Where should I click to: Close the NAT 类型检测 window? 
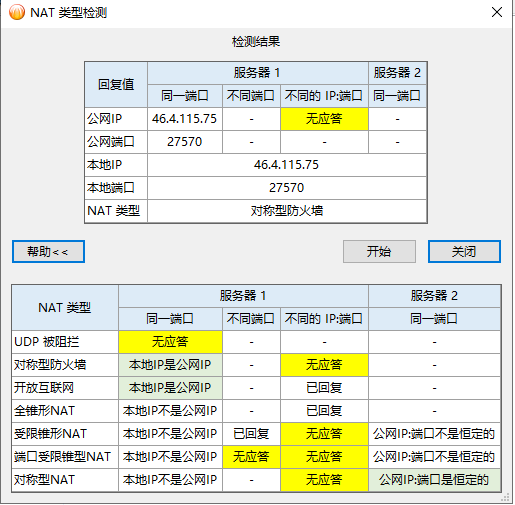[x=497, y=12]
